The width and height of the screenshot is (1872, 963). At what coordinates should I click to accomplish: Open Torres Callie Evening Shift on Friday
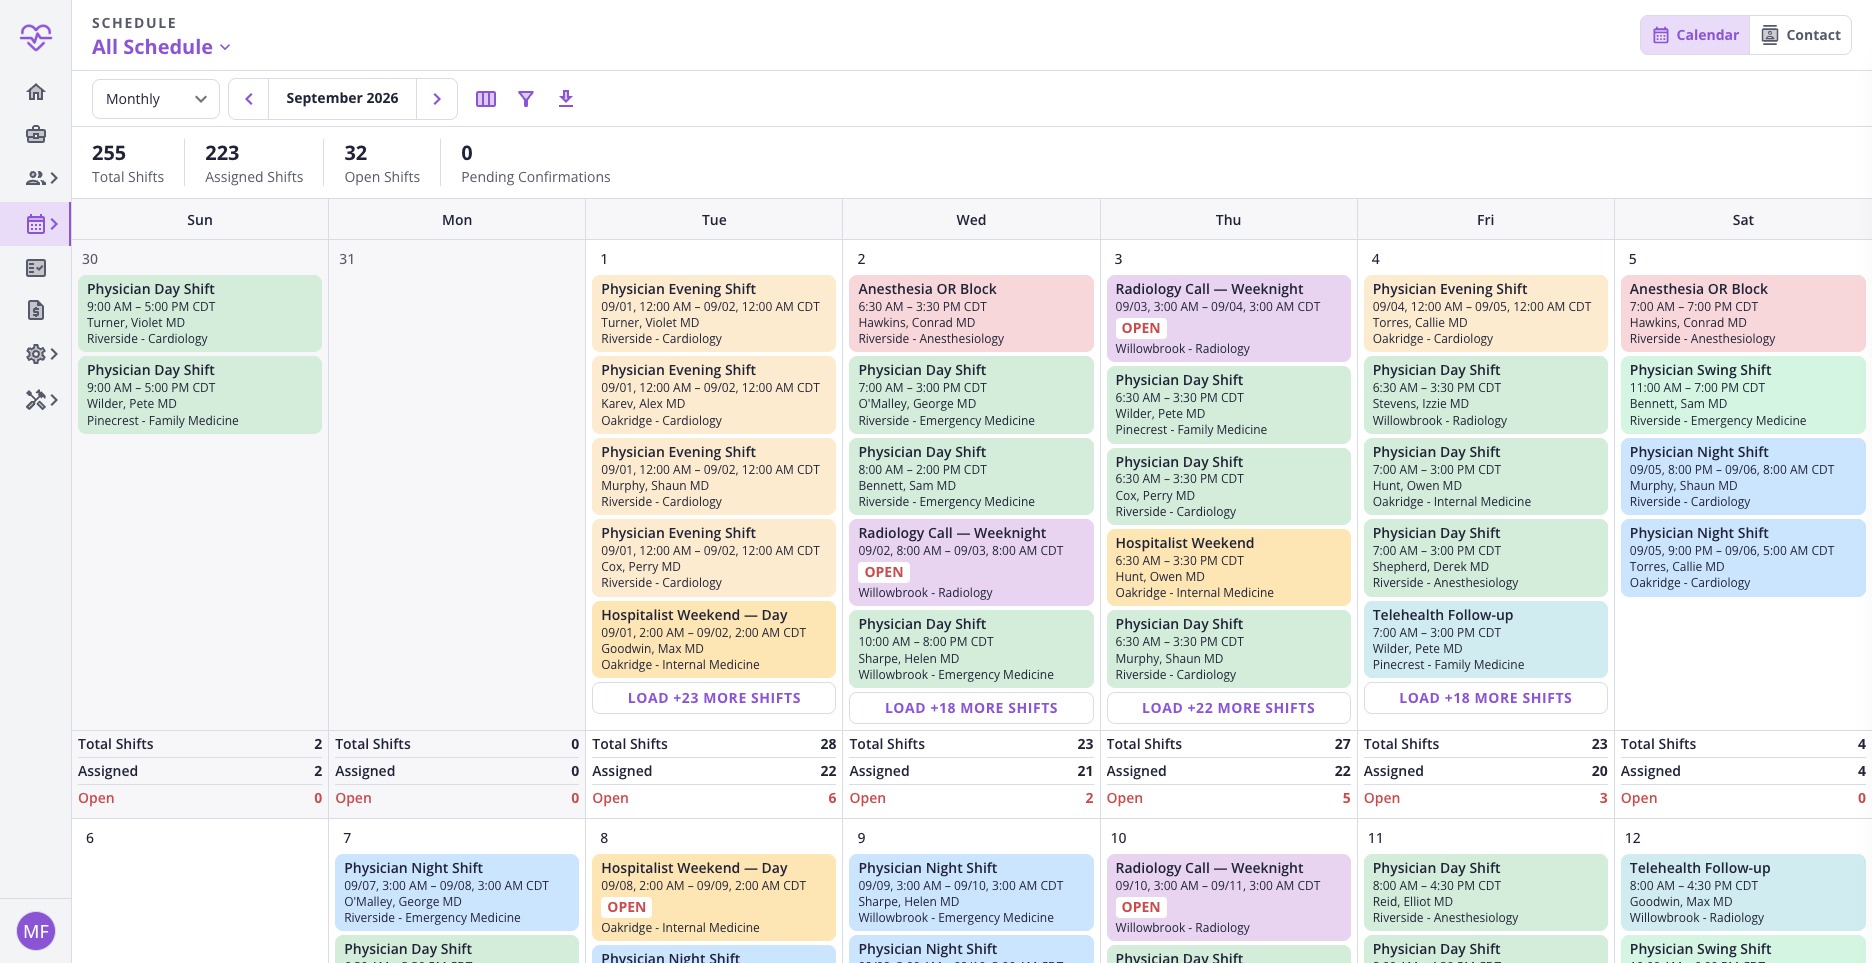[1485, 314]
